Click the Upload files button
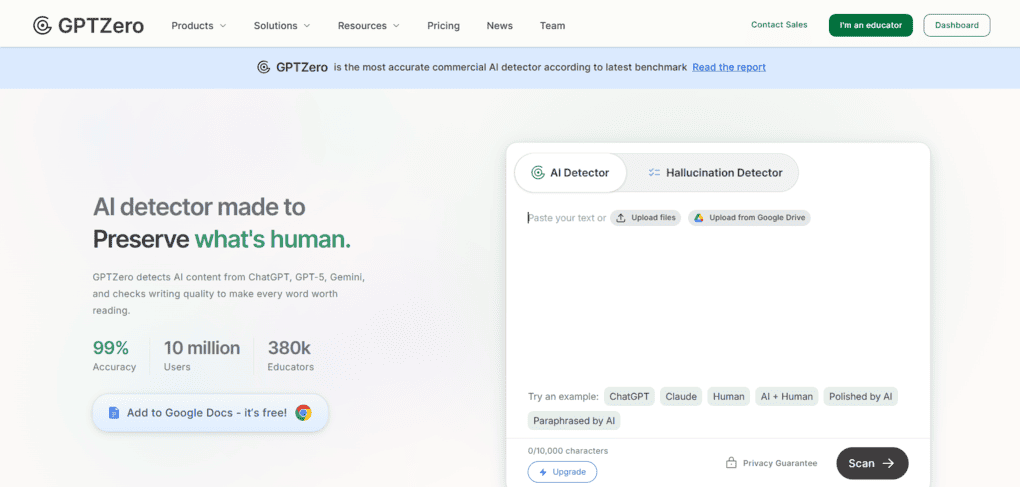Screen dimensions: 1020x487 pyautogui.click(x=645, y=218)
